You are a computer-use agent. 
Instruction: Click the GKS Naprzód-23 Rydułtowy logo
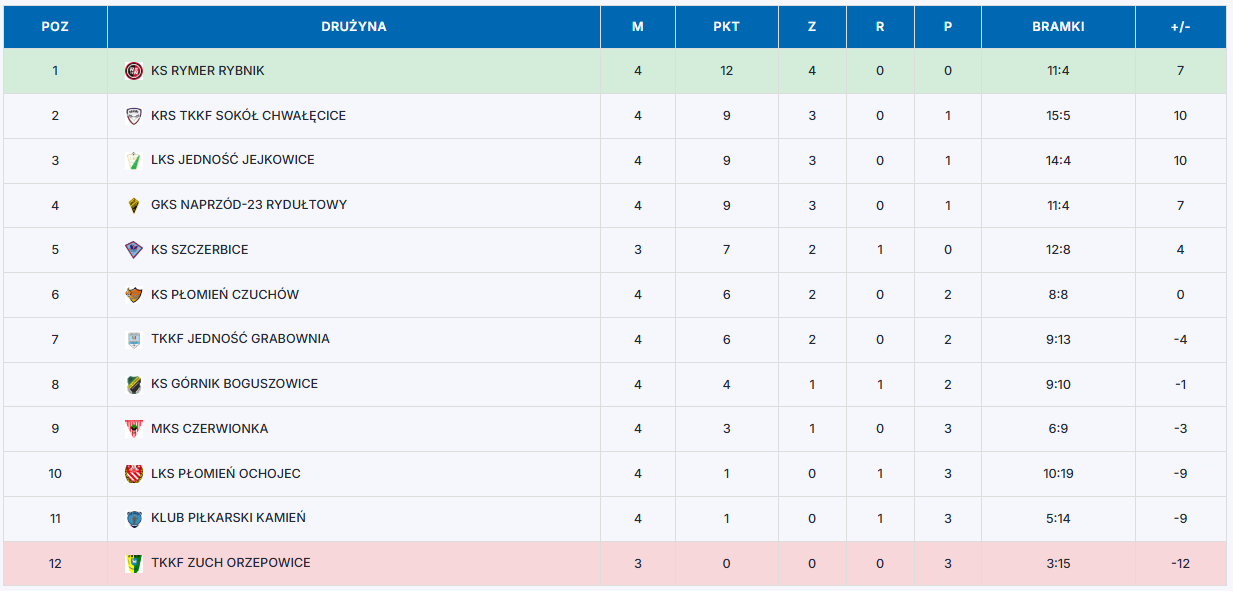point(134,205)
